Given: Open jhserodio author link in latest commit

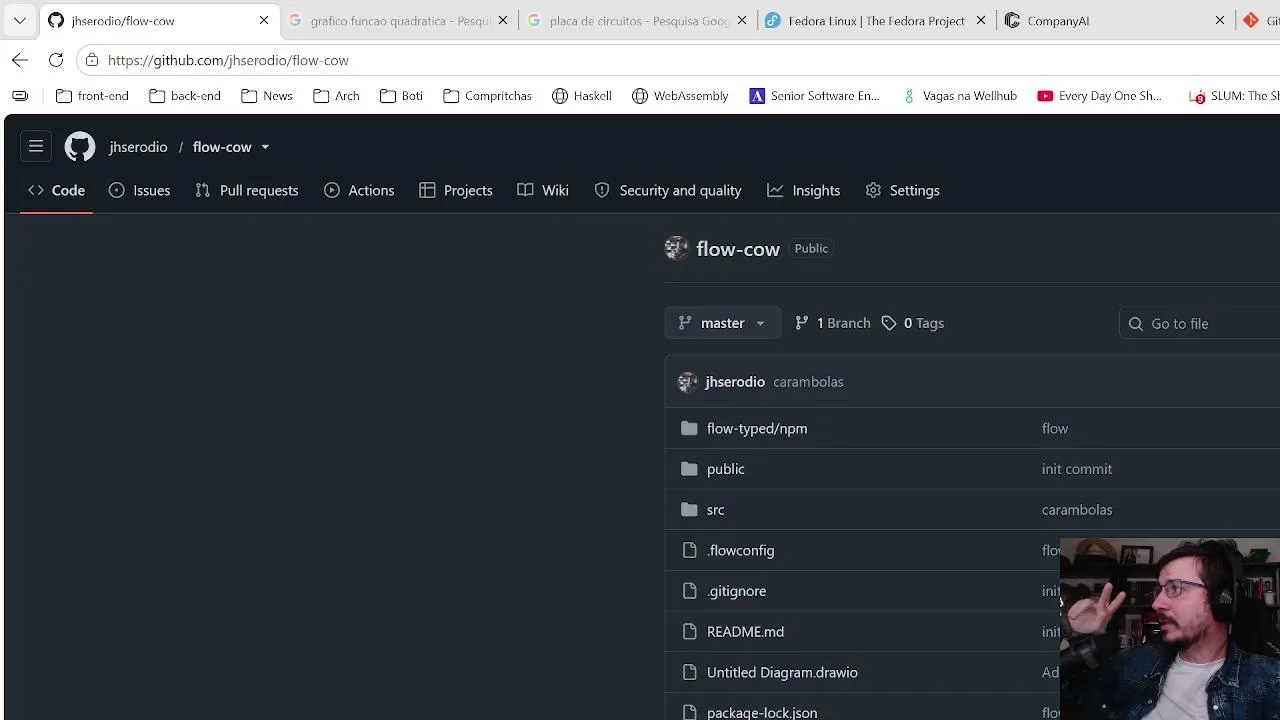Looking at the screenshot, I should click(735, 382).
